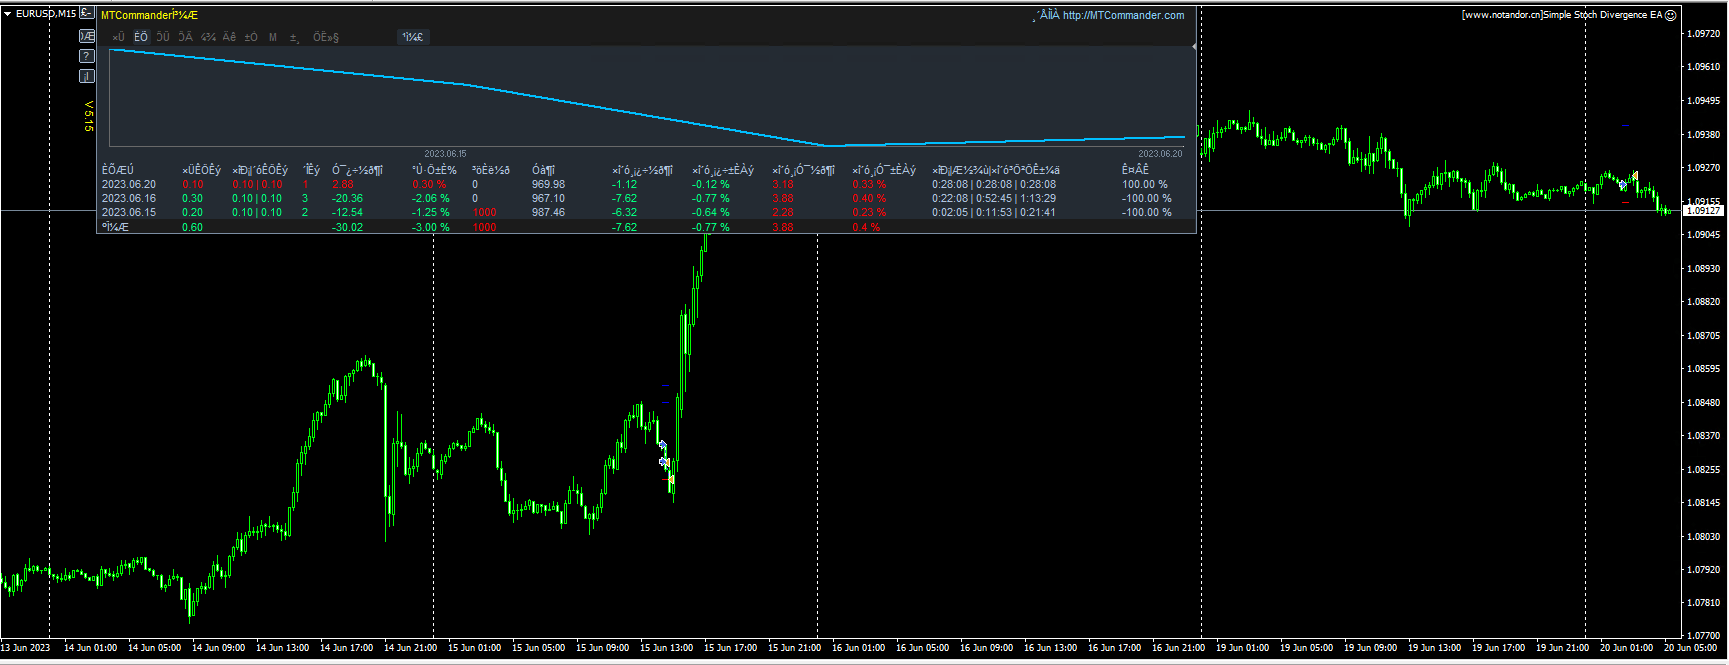Click the -12.54 profit value

click(x=347, y=212)
